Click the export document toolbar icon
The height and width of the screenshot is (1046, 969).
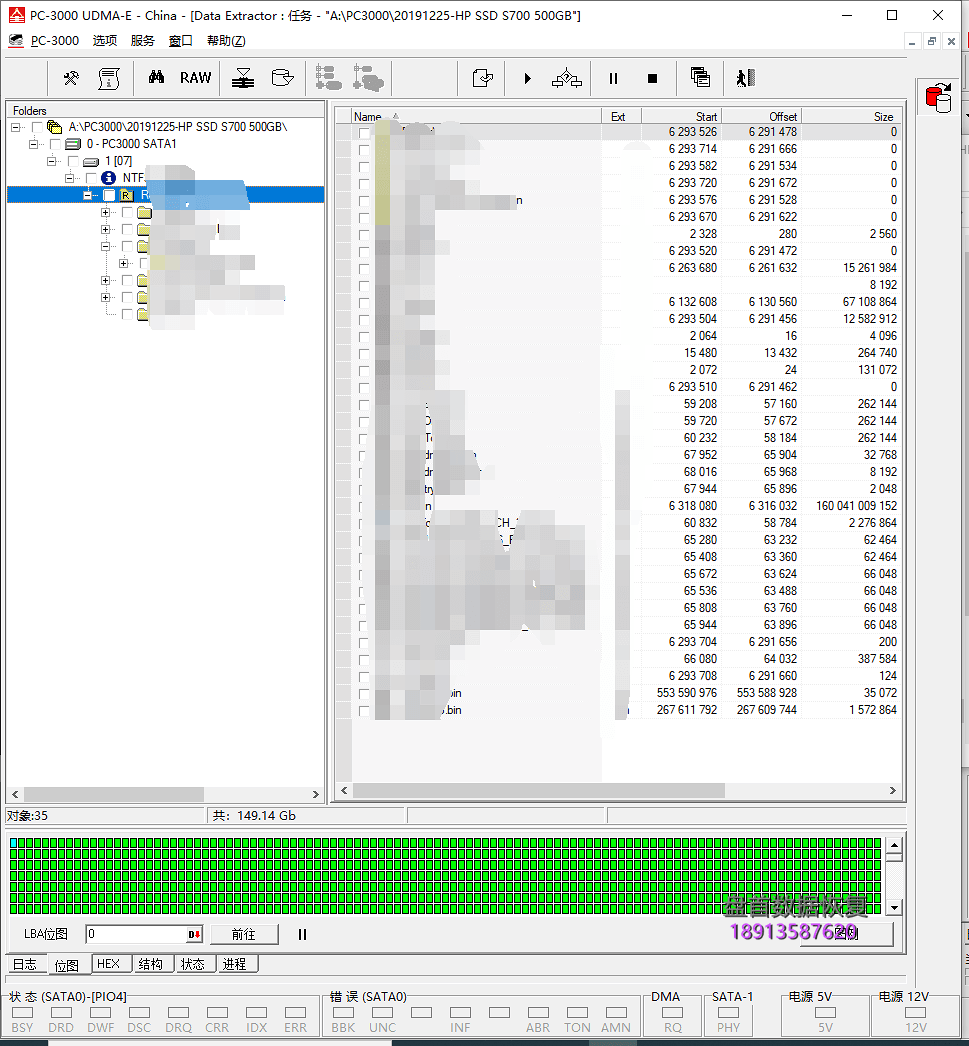click(482, 78)
